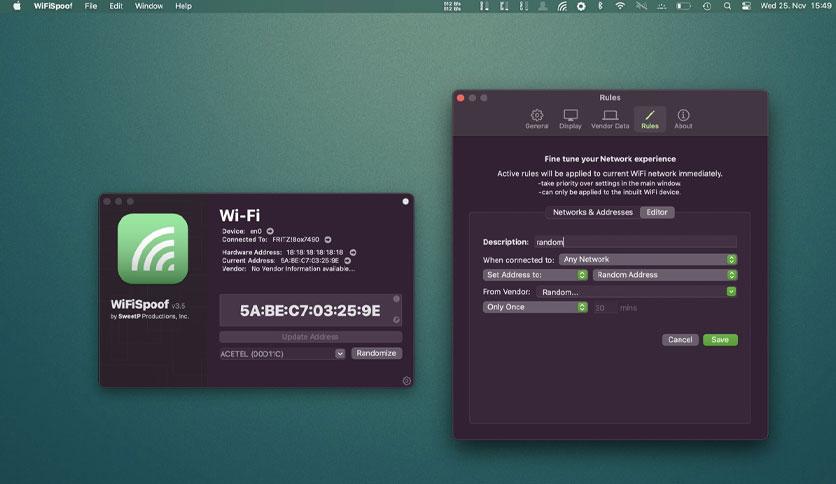The height and width of the screenshot is (484, 836).
Task: Click the arrow icon next to FRITZ!Box7490
Action: (328, 240)
